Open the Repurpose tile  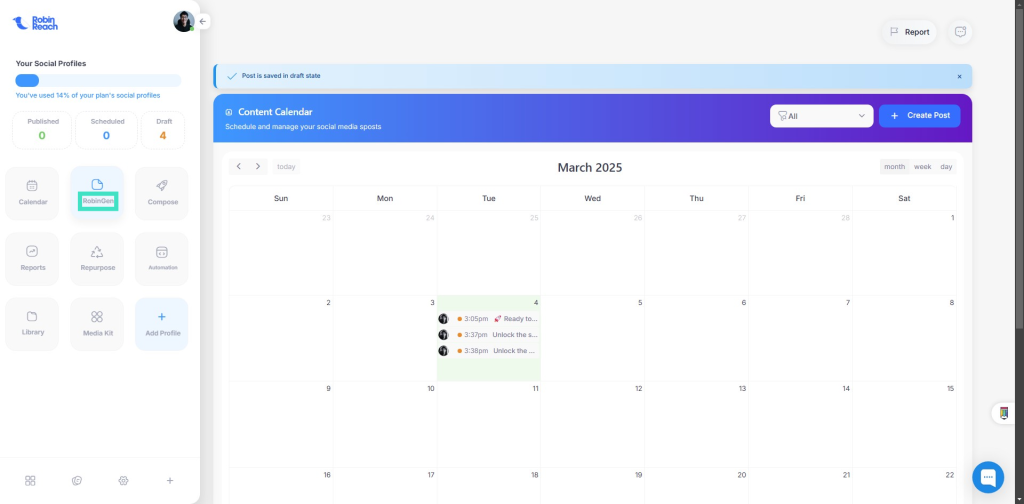[97, 259]
